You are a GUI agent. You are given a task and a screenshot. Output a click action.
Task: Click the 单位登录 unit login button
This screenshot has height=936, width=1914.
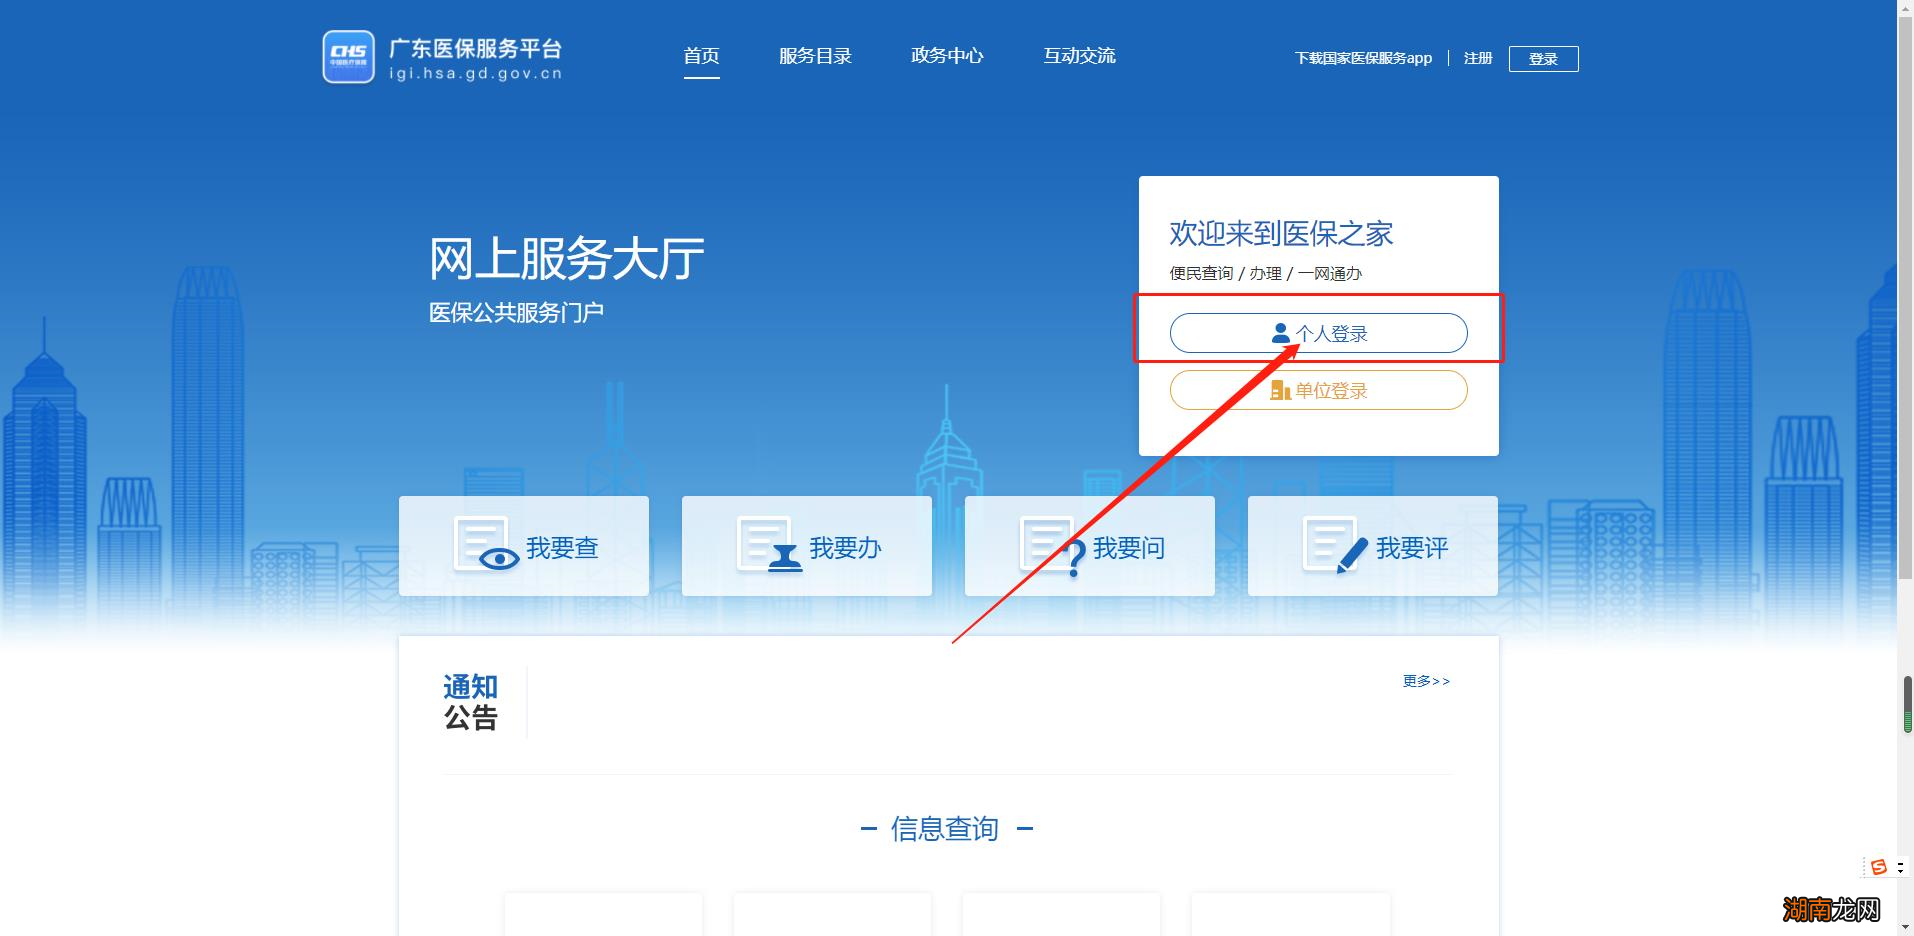[1318, 390]
